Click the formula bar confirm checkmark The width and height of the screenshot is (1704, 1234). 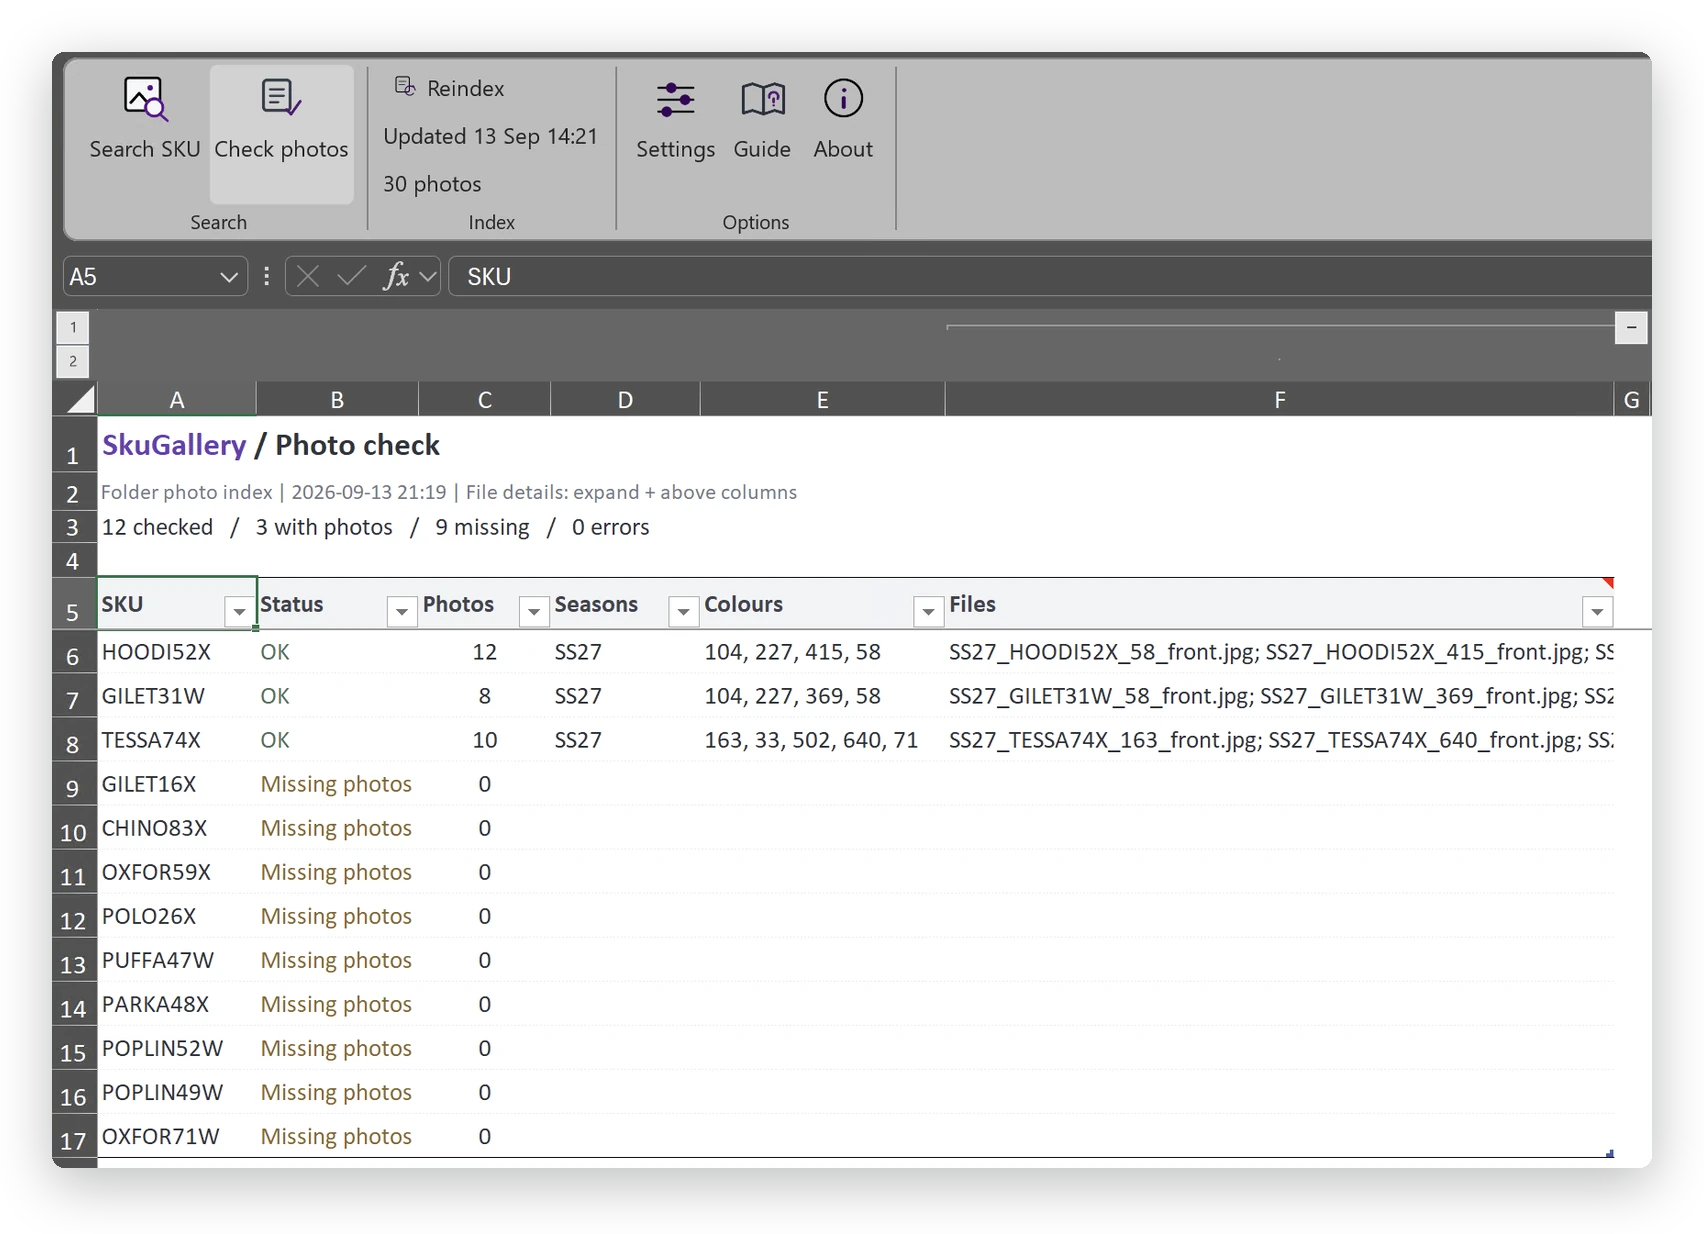(350, 276)
